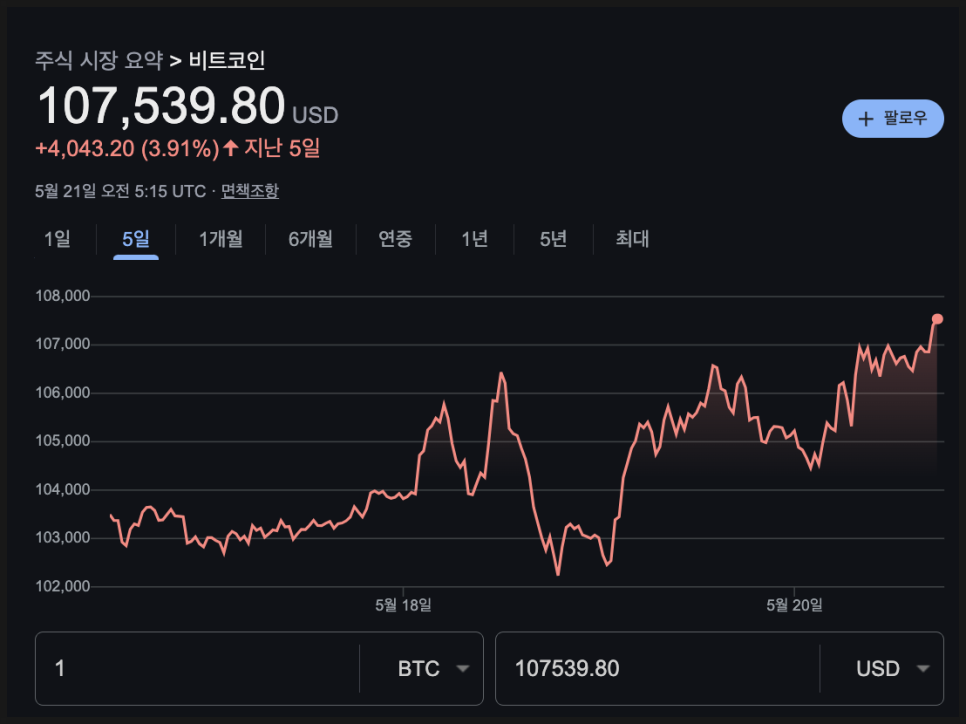Open the 연중 year-to-date tab
Viewport: 966px width, 724px height.
[395, 239]
